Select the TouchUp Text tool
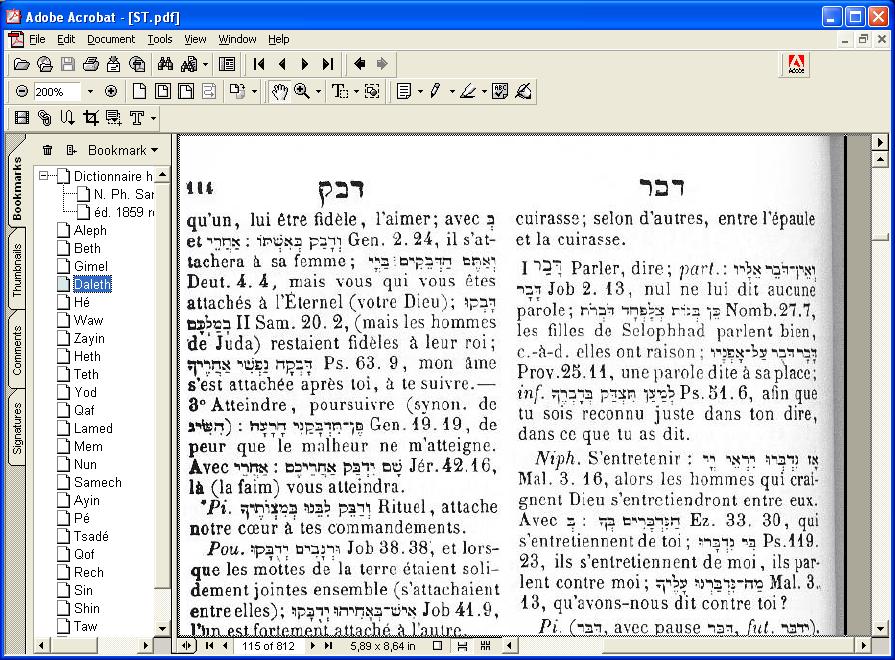 (137, 118)
